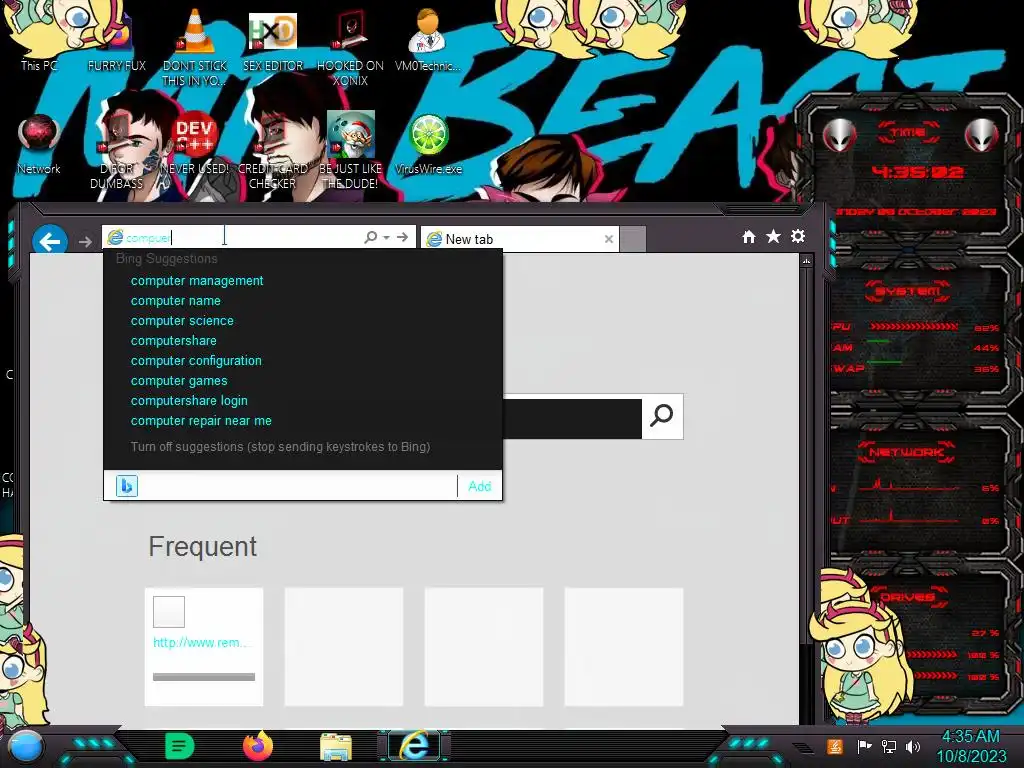This screenshot has width=1024, height=768.
Task: Open the VM0Technic desktop shortcut
Action: pos(428,39)
